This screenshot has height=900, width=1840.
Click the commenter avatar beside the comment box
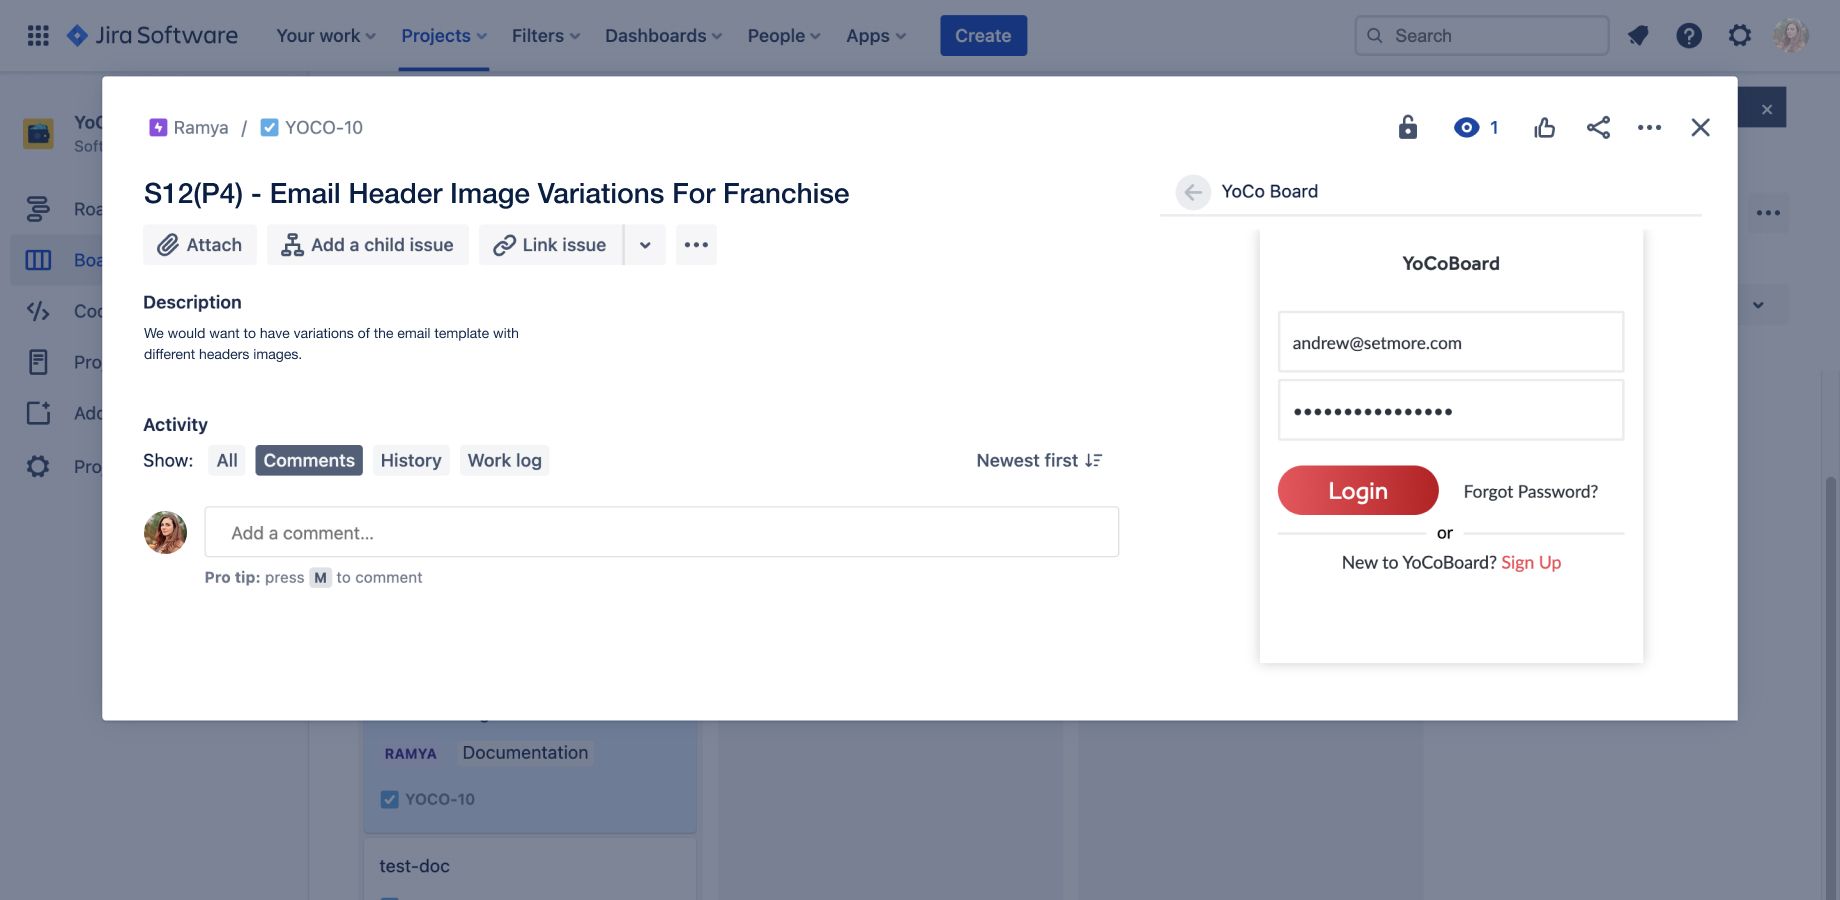[x=165, y=533]
